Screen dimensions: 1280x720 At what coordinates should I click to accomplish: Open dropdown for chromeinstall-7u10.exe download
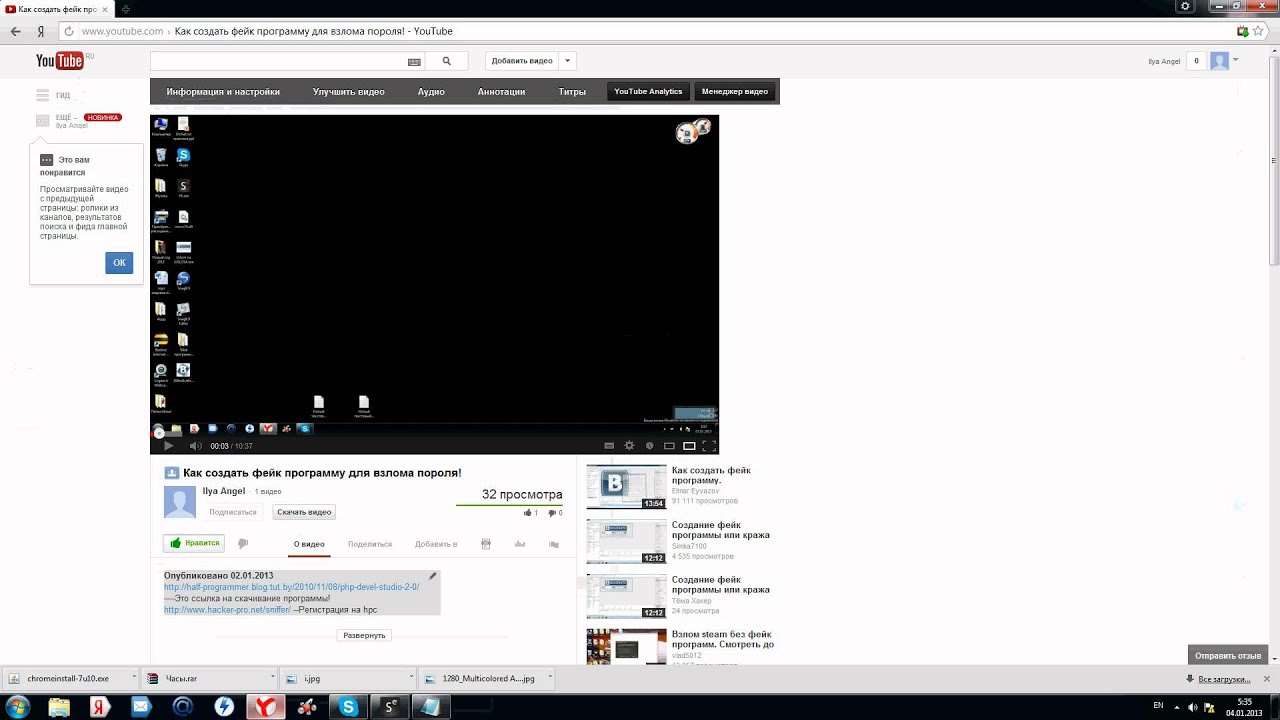133,678
